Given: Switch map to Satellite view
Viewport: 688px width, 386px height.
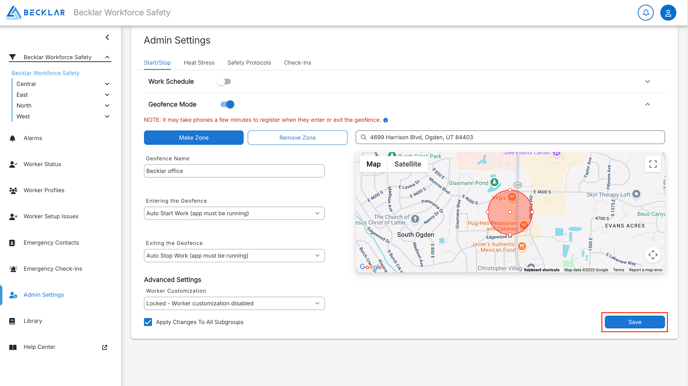Looking at the screenshot, I should click(408, 164).
